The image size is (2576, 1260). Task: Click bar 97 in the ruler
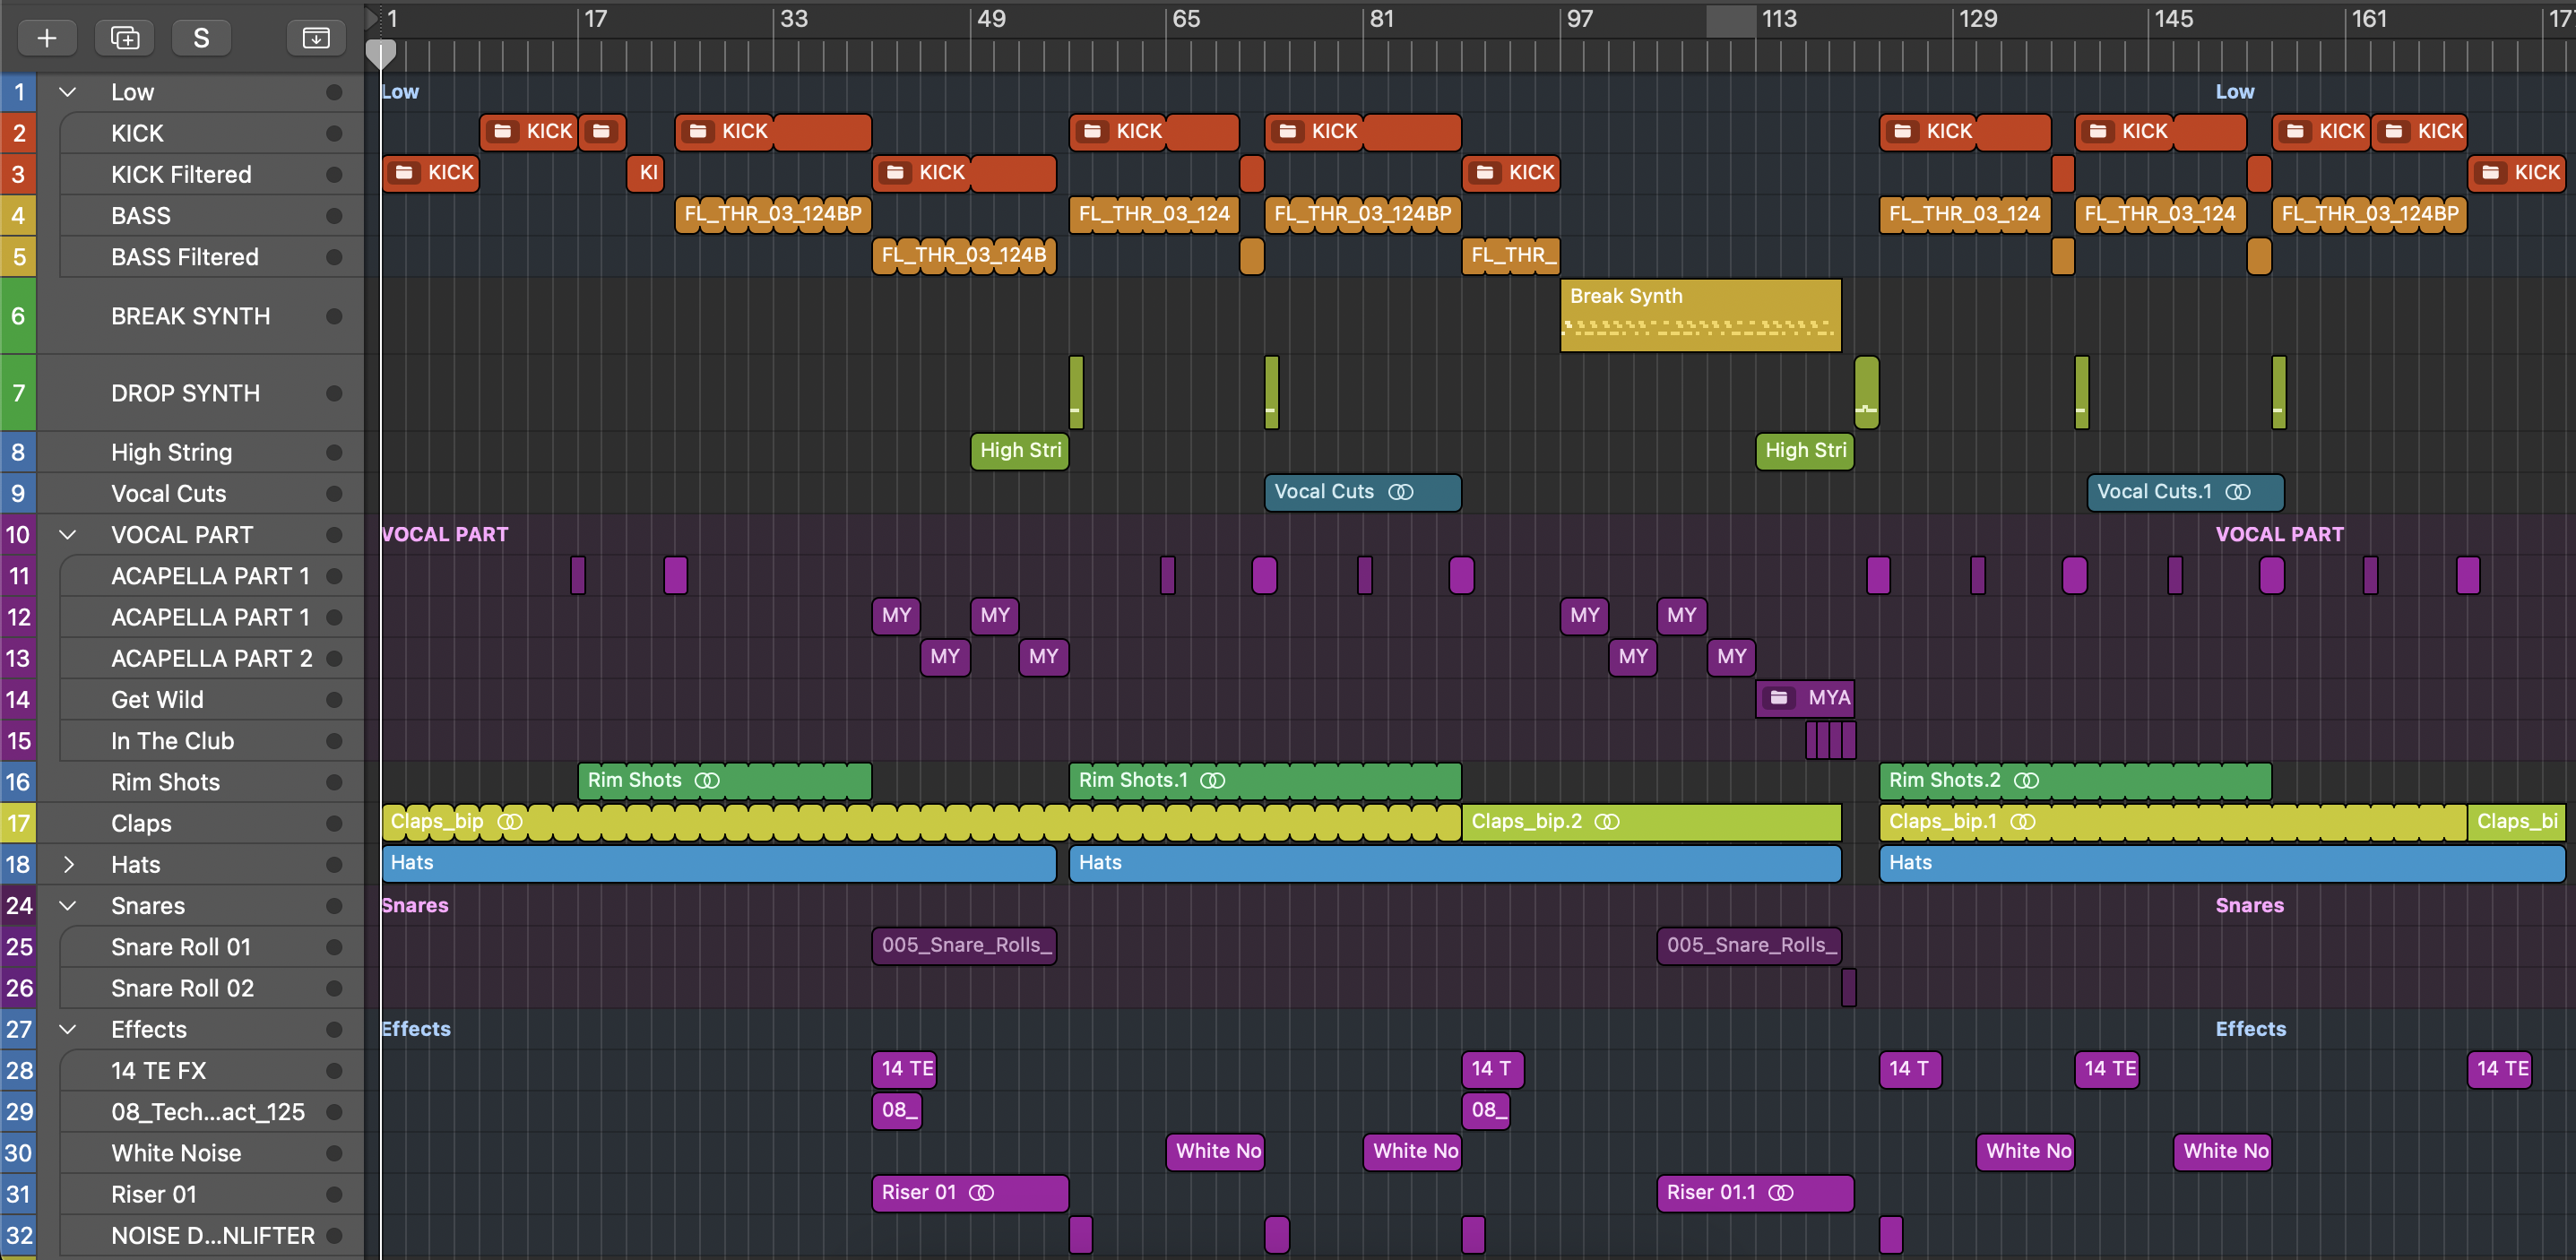click(1580, 19)
